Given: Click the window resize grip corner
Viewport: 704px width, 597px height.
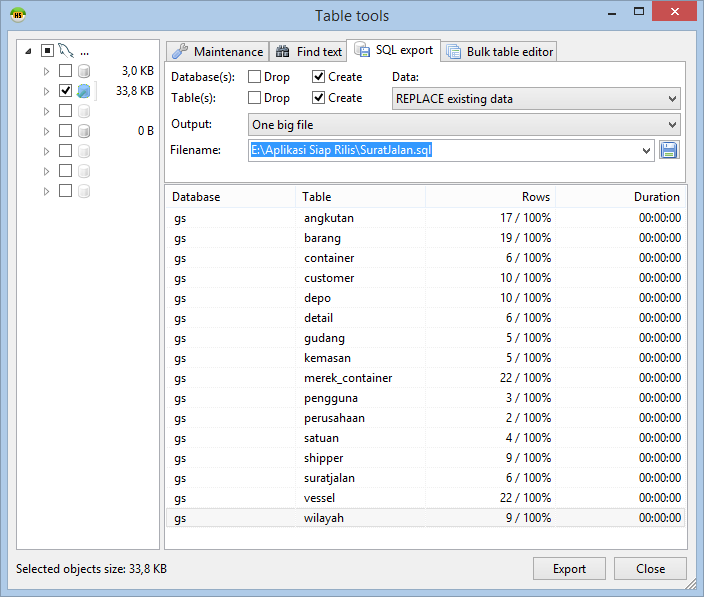Looking at the screenshot, I should point(691,584).
